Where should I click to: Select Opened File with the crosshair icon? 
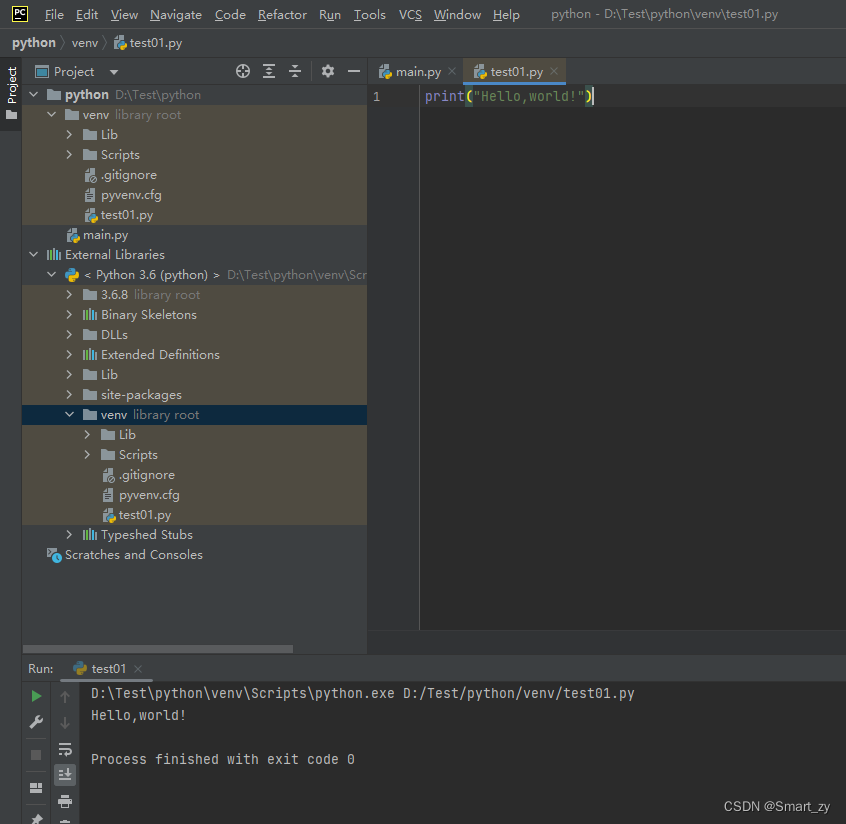(243, 71)
